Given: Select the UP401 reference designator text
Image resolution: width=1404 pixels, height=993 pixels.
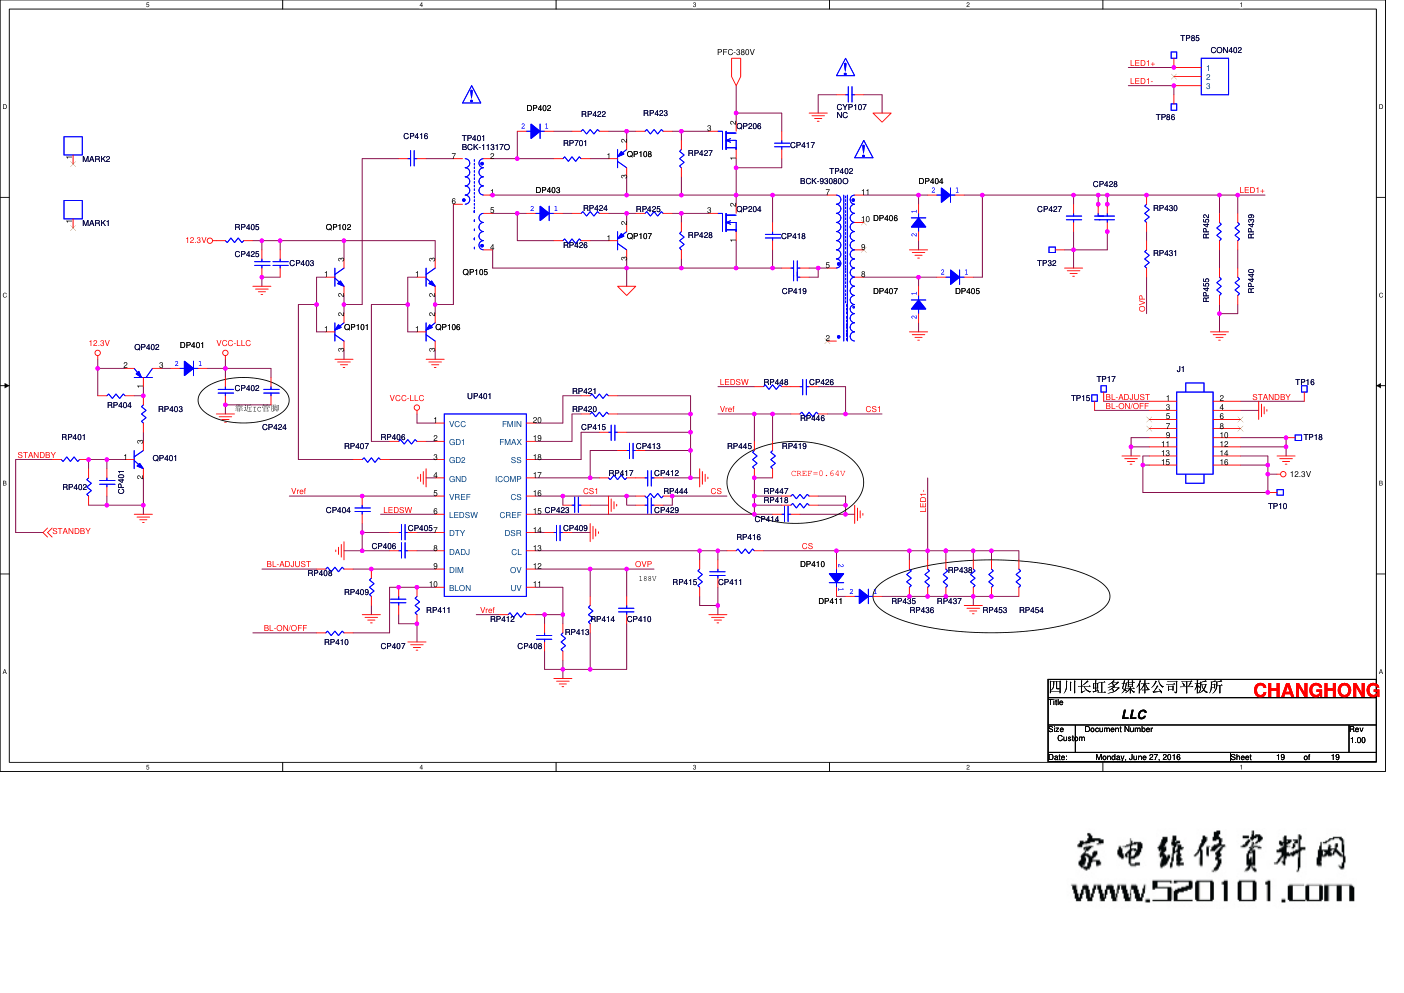Looking at the screenshot, I should coord(479,396).
